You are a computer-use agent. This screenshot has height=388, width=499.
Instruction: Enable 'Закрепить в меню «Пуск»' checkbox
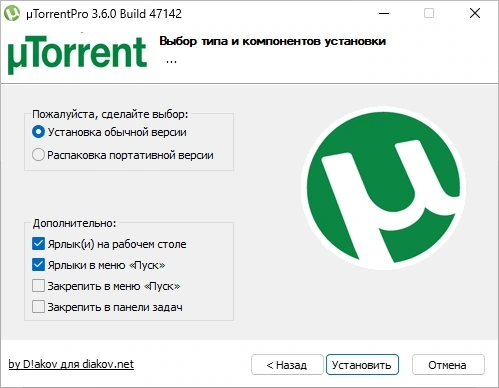coord(38,286)
